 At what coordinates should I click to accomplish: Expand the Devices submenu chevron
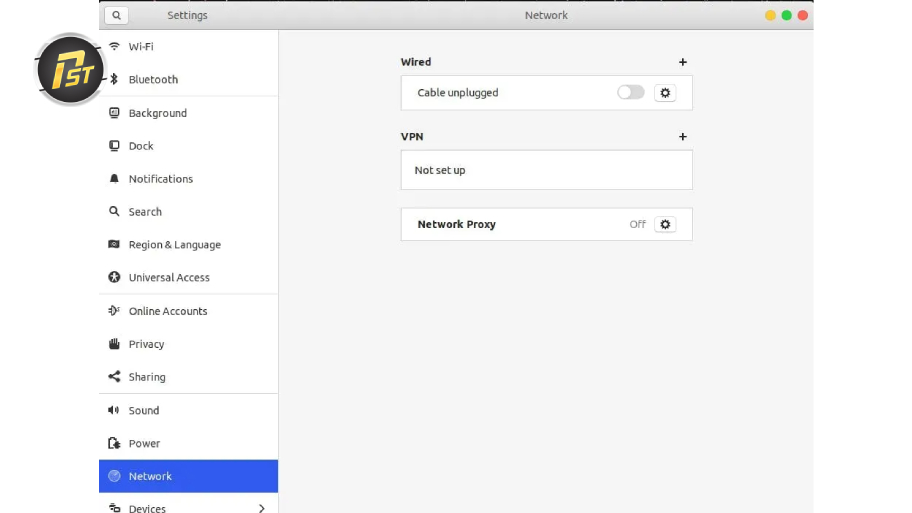262,508
